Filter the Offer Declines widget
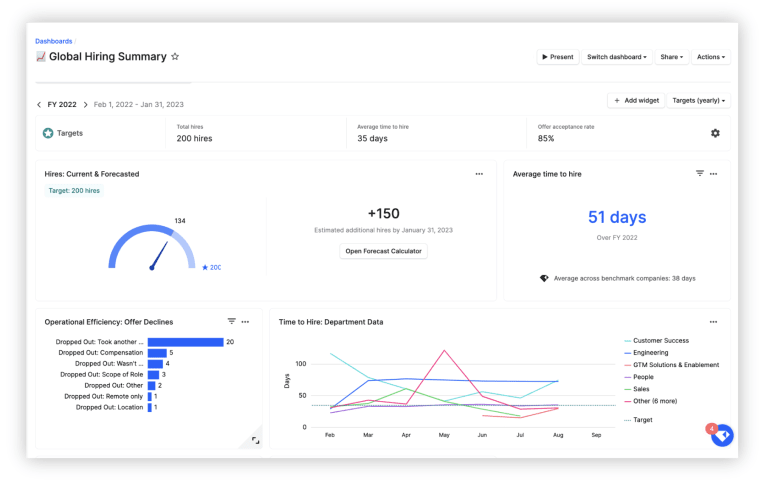Screen dimensions: 767x480 [231, 321]
